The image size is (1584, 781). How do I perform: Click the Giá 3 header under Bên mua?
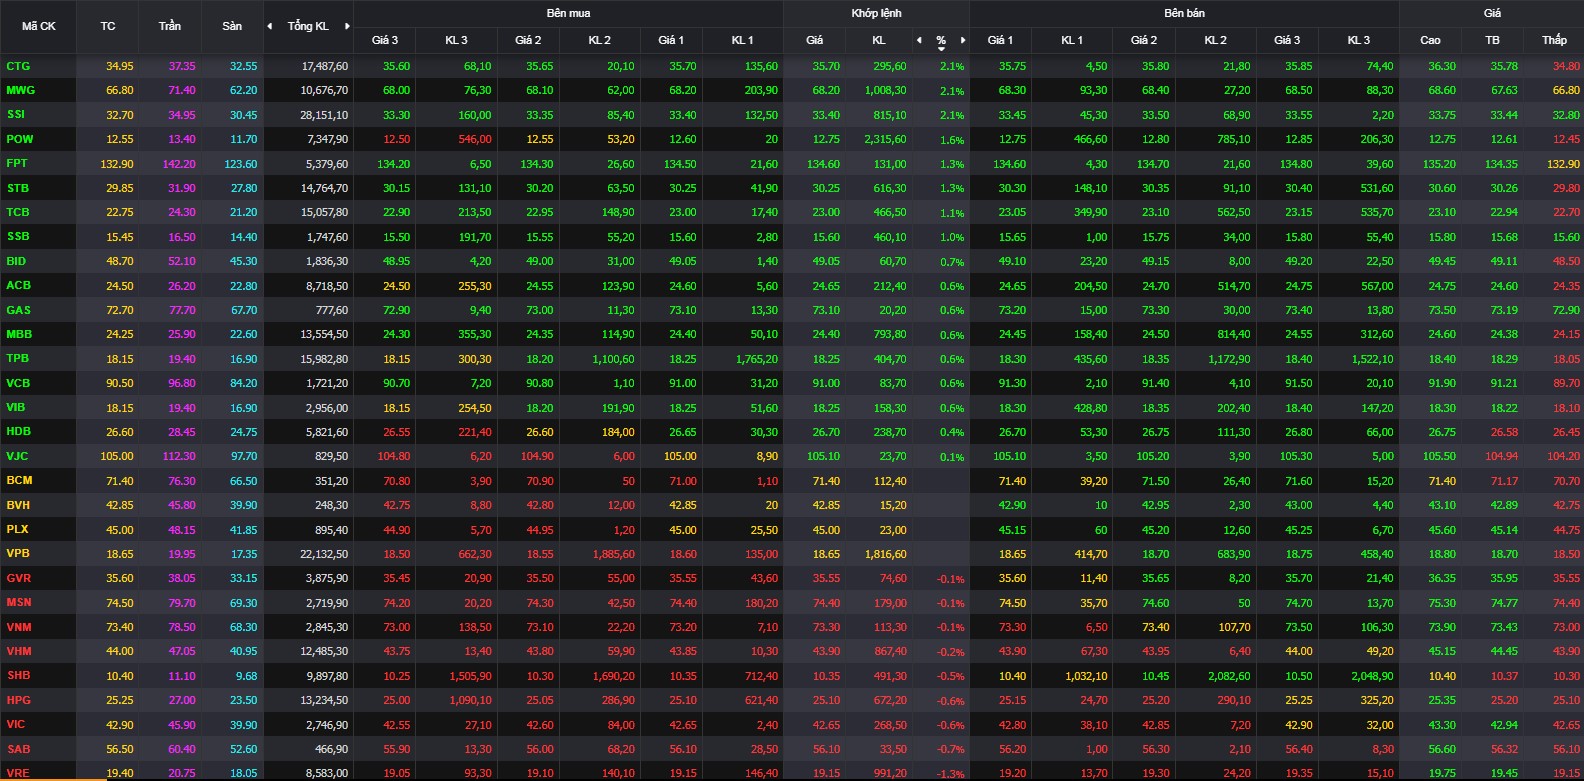pyautogui.click(x=385, y=40)
